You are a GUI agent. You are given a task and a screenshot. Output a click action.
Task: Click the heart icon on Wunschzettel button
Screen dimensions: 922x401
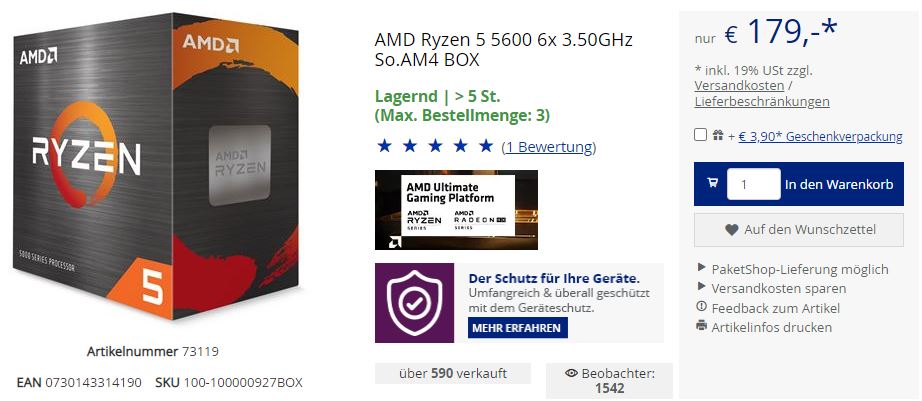click(731, 230)
